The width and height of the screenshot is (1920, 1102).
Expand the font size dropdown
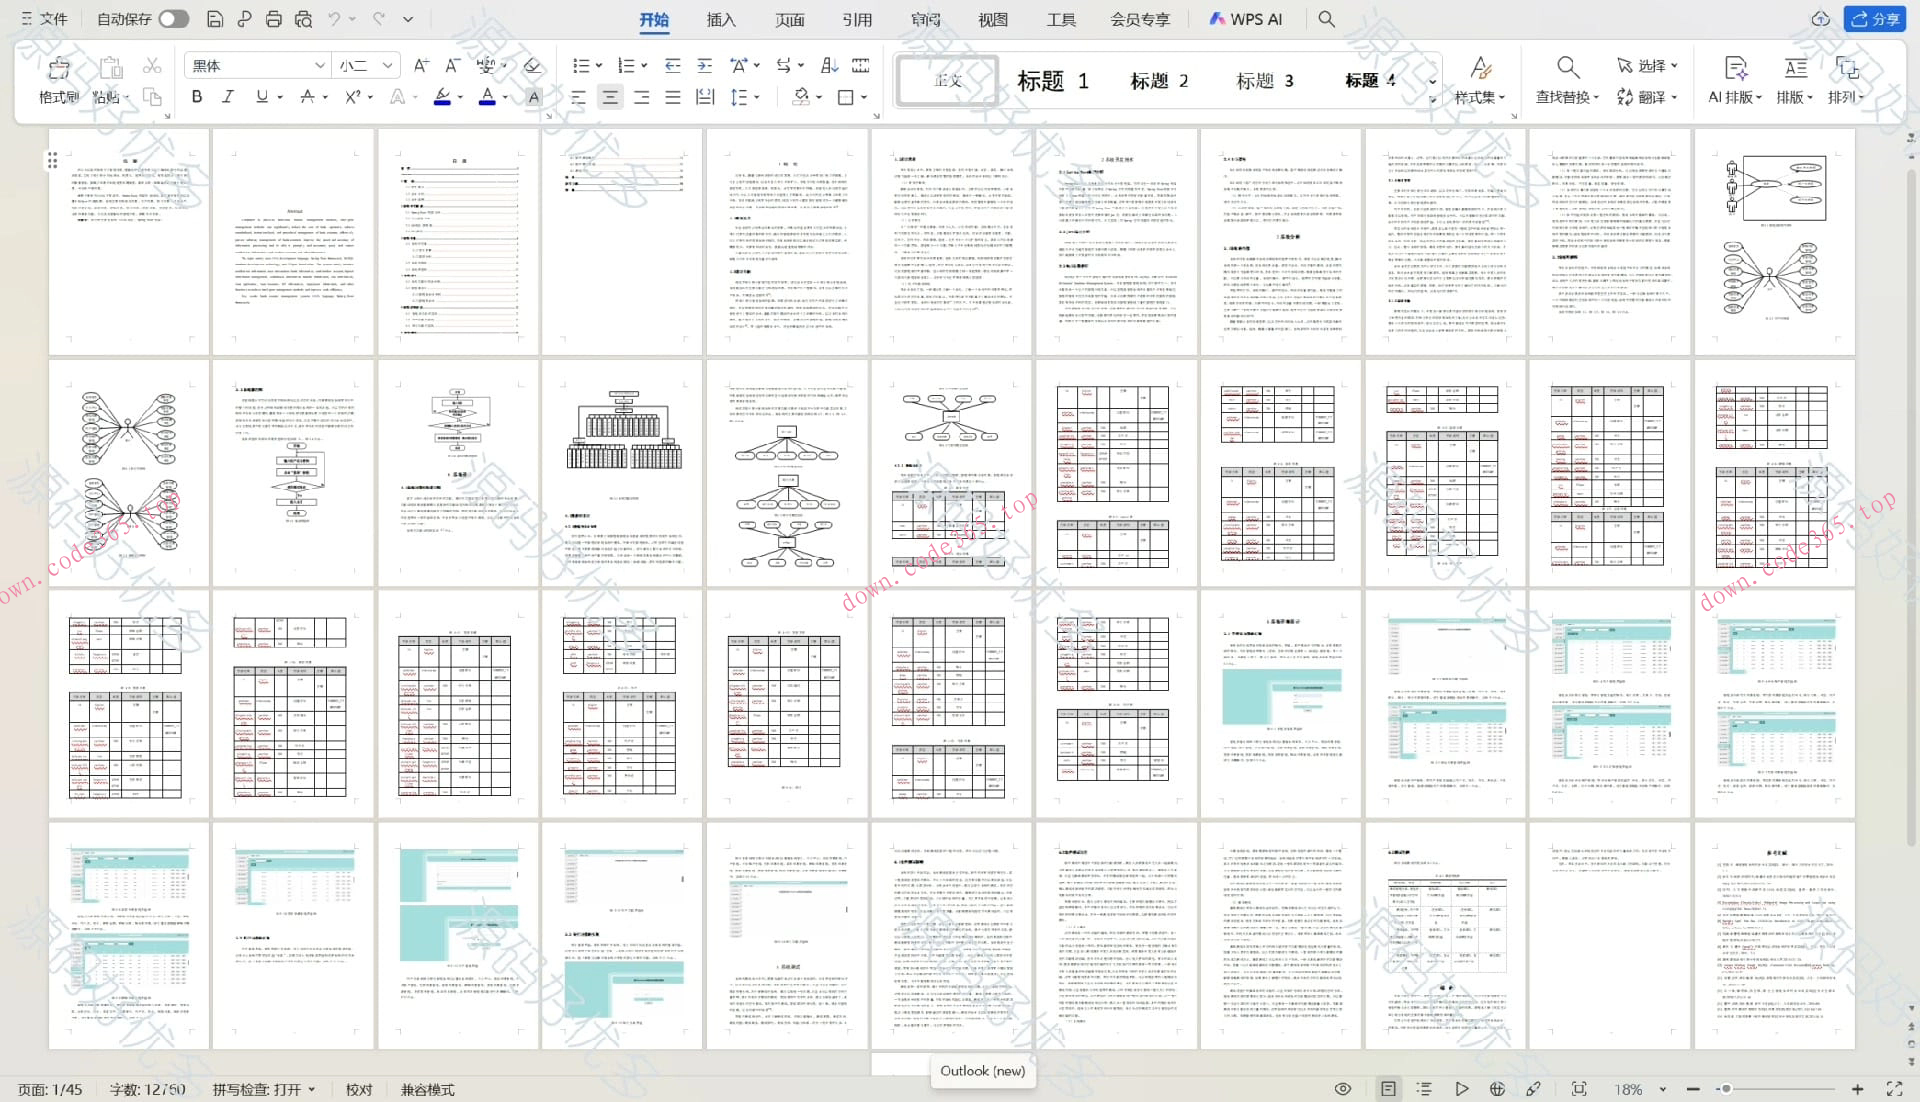(x=388, y=66)
